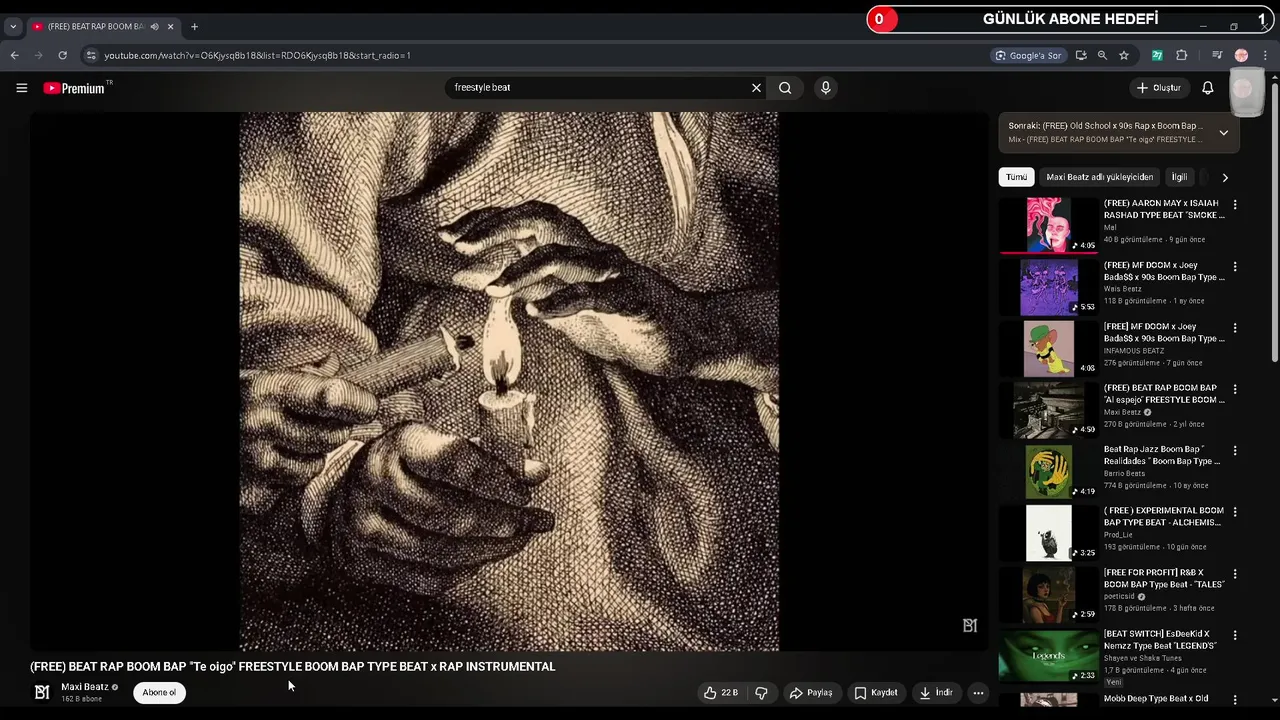Open the YouTube hamburger guide menu
The width and height of the screenshot is (1280, 720).
21,88
